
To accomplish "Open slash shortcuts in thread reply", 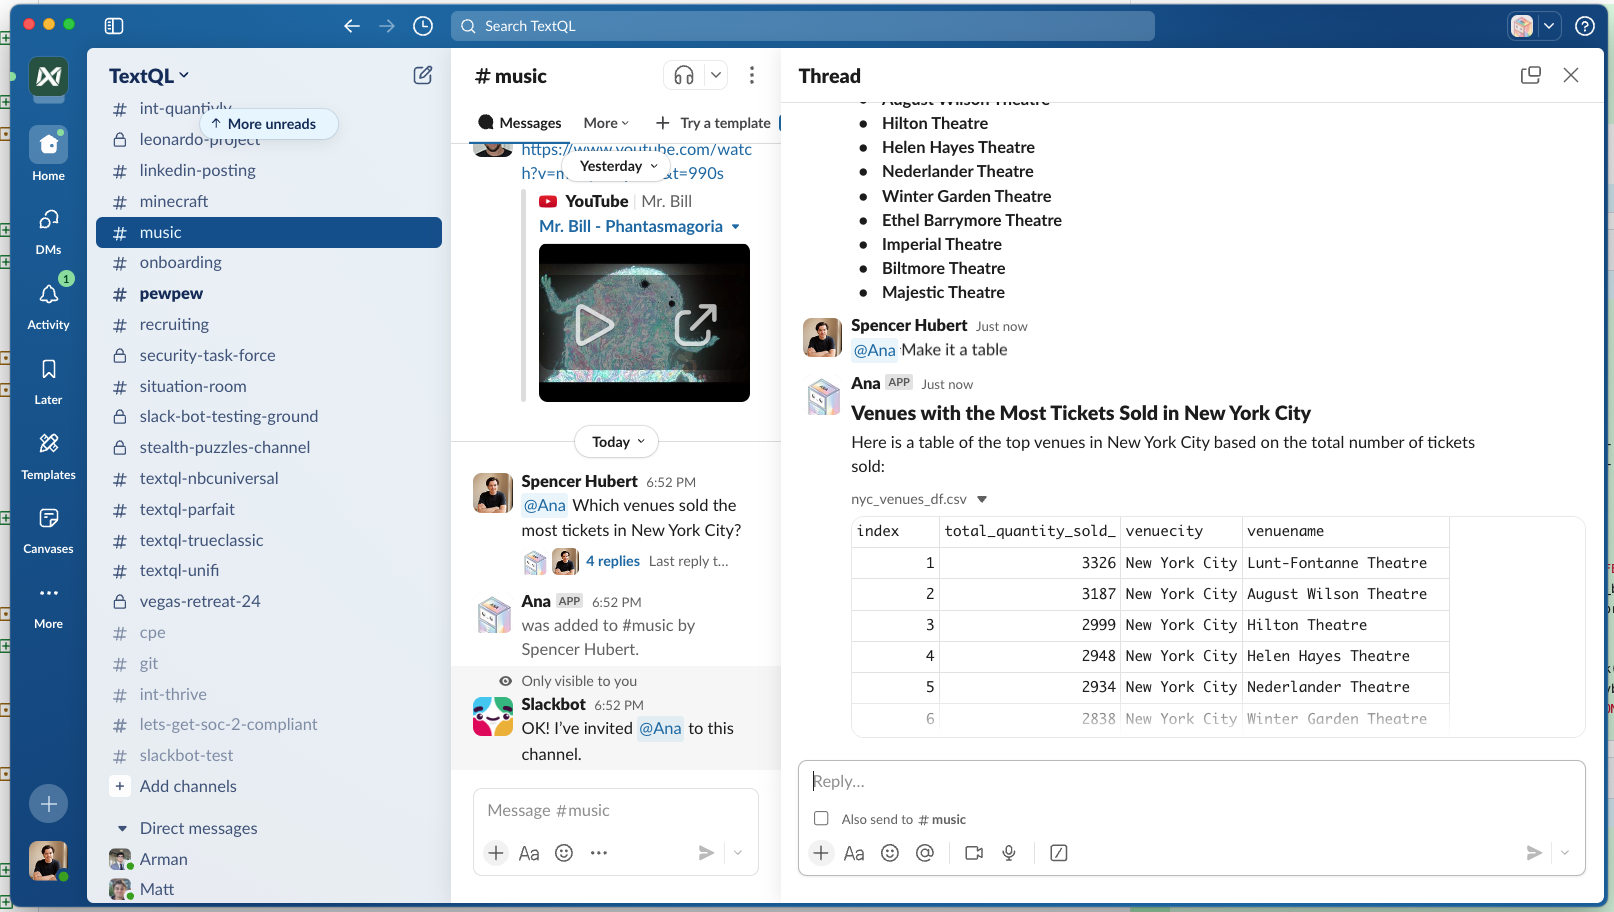I will [x=1059, y=853].
